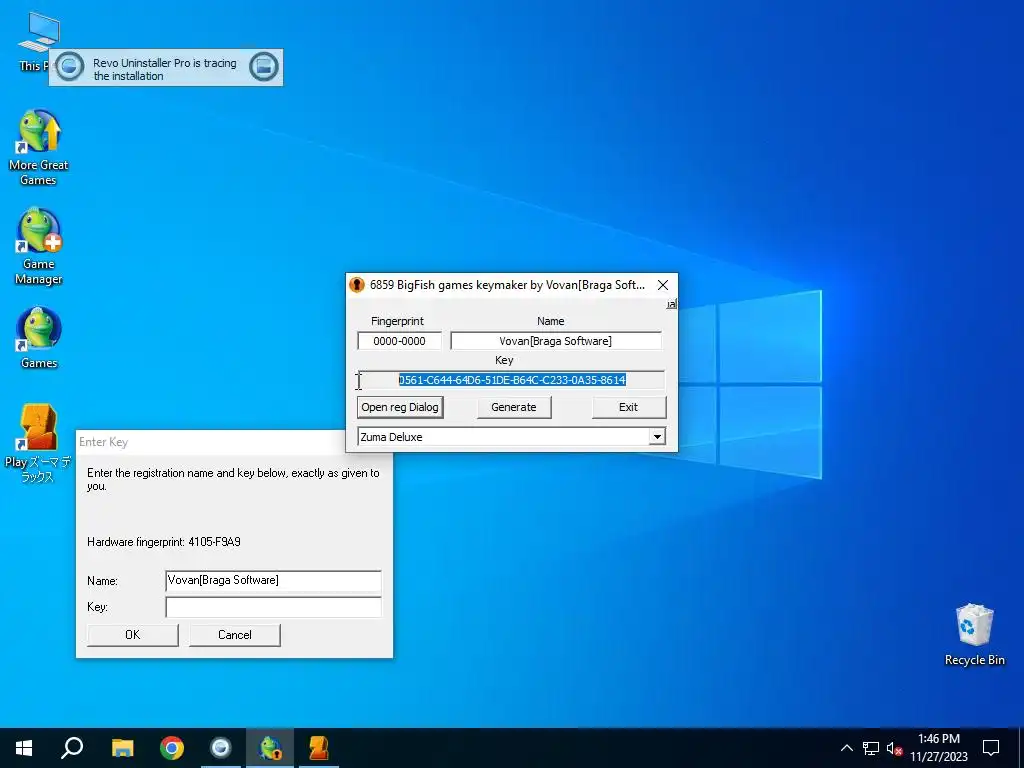Click the generated Key field

tap(511, 380)
